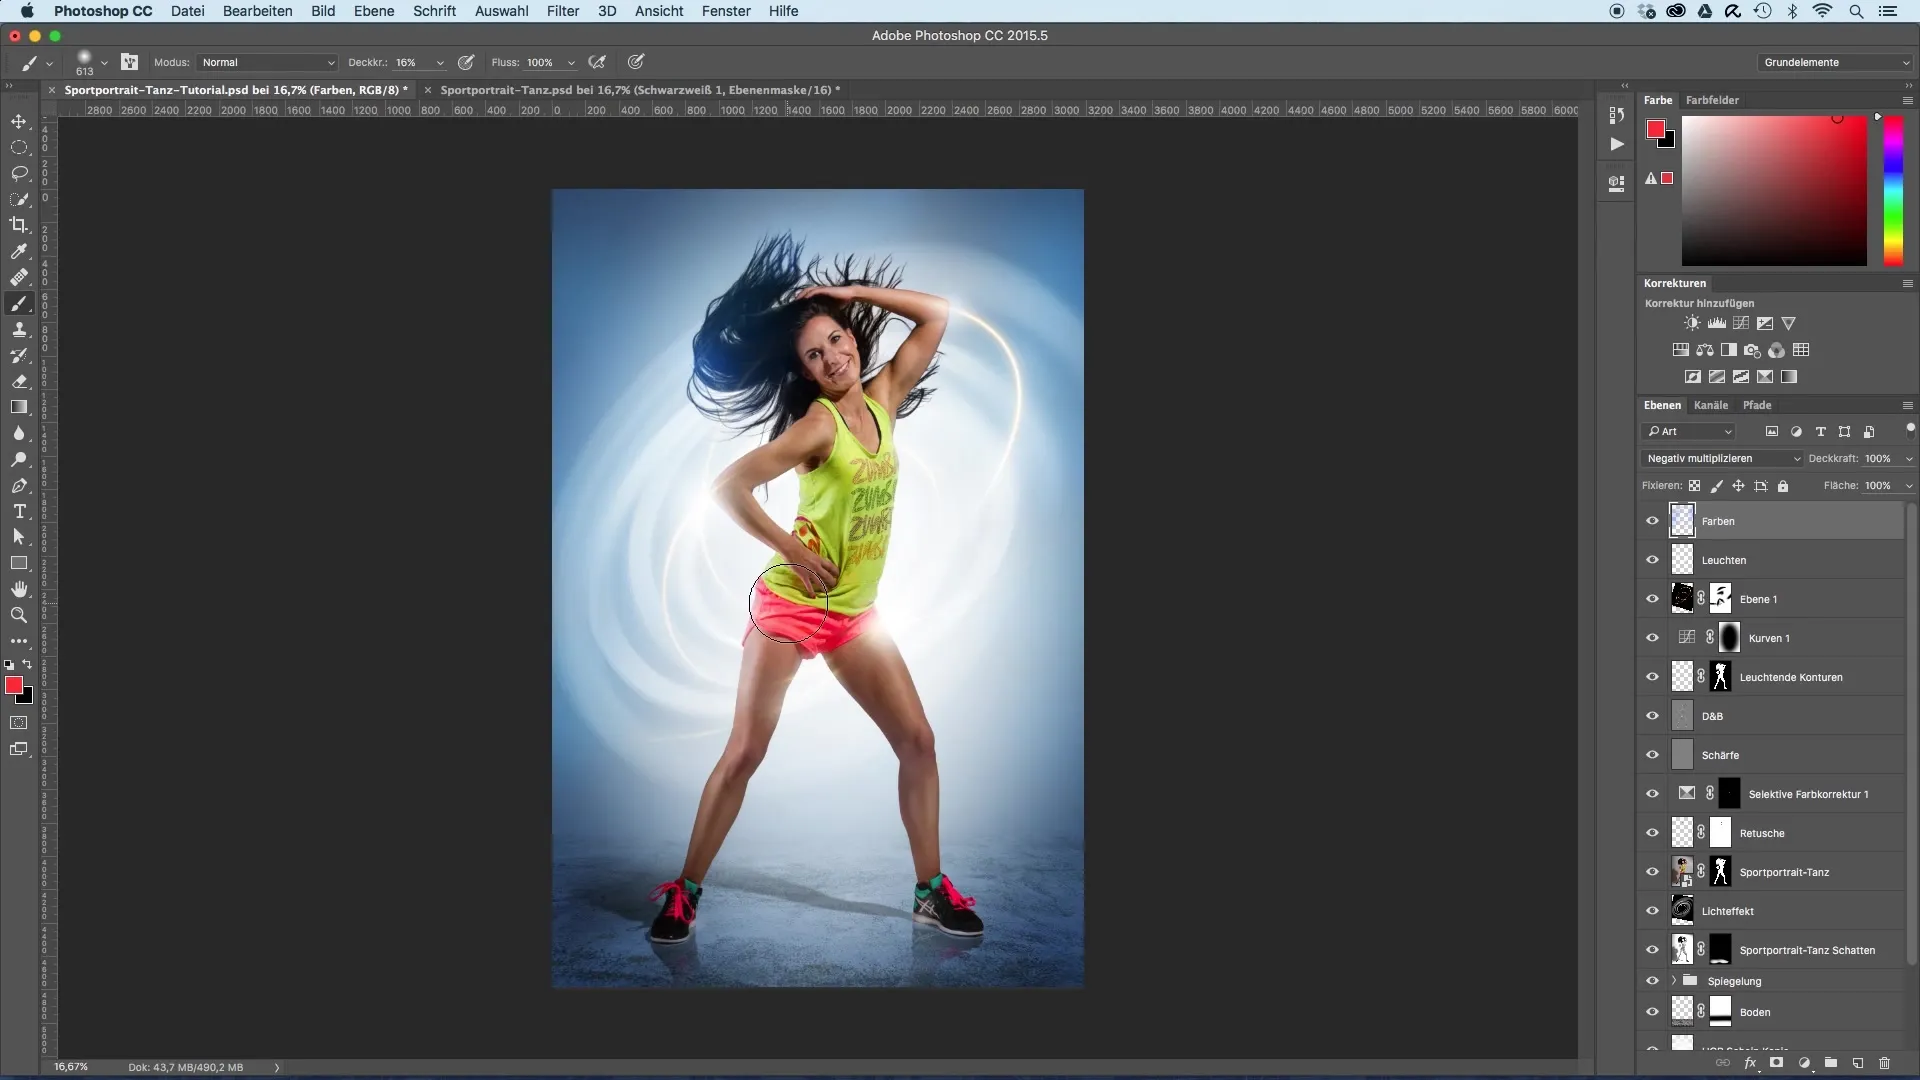Screen dimensions: 1920x1080
Task: Delete the selected layer
Action: [x=1884, y=1063]
